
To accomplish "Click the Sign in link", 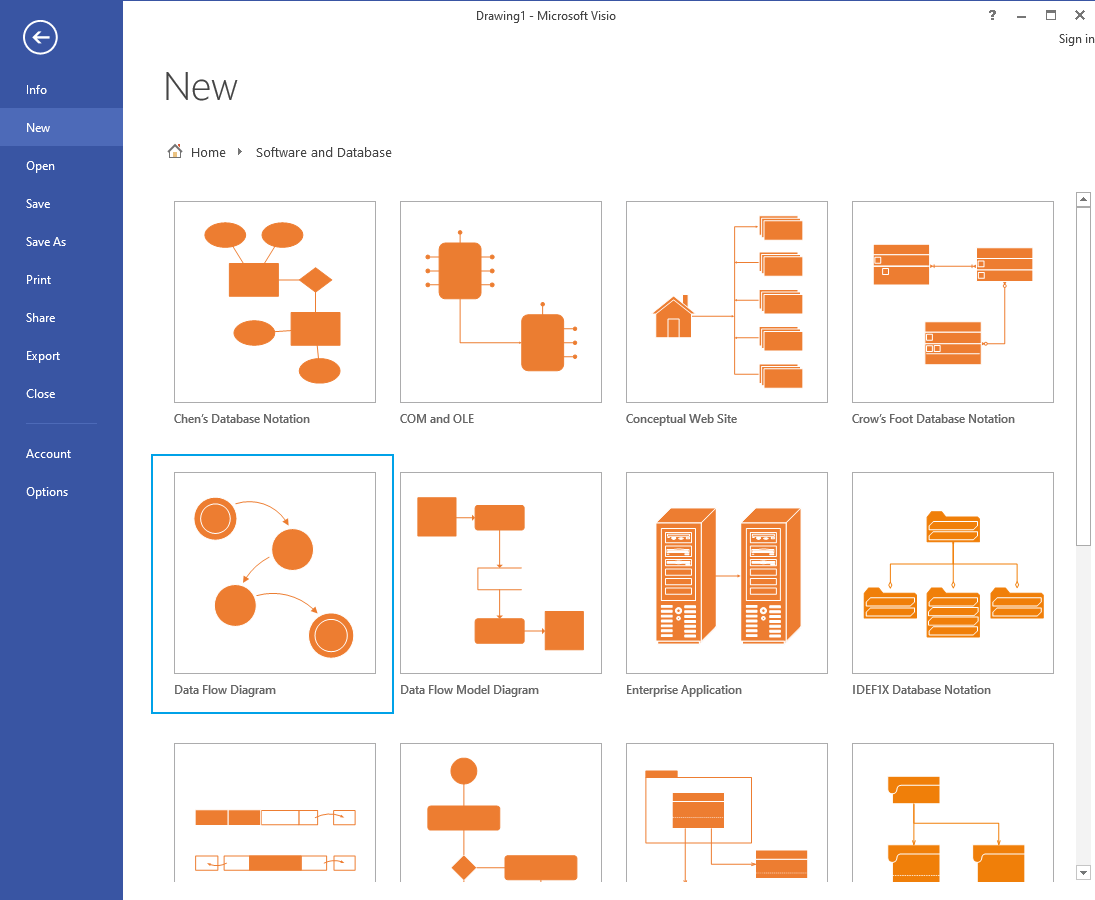I will (x=1076, y=39).
